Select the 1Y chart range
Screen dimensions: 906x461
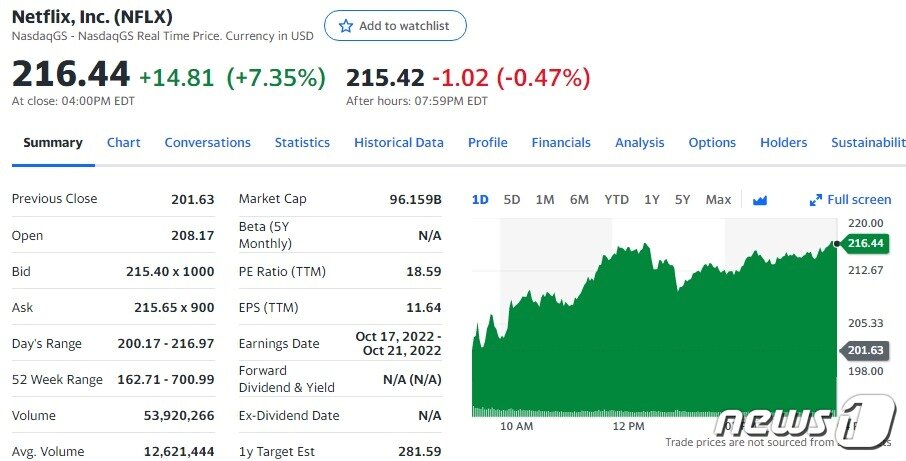(652, 200)
